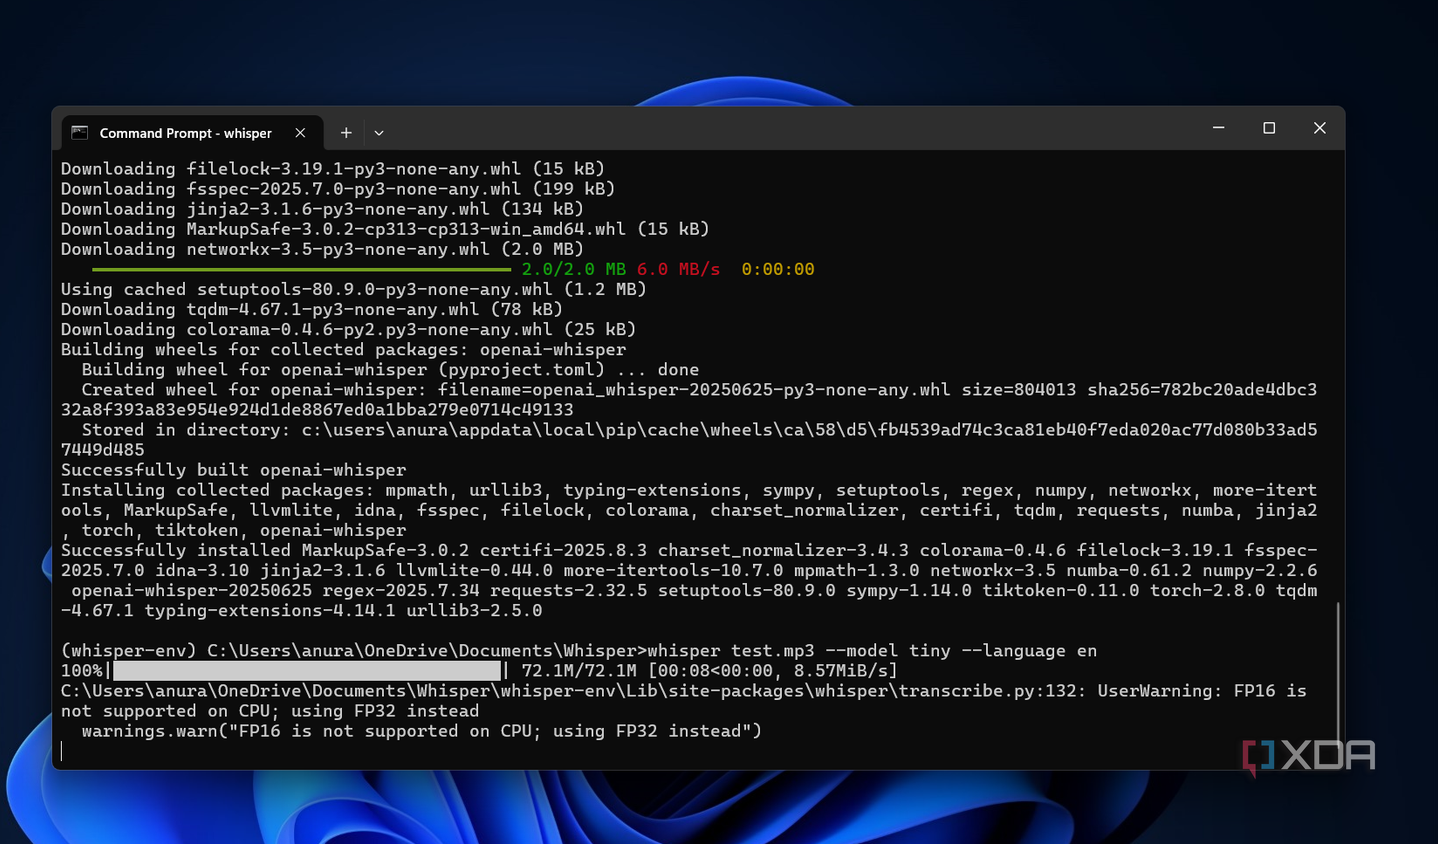Click 'Downloading colorama-0.4.6' line
The width and height of the screenshot is (1438, 844).
[349, 329]
